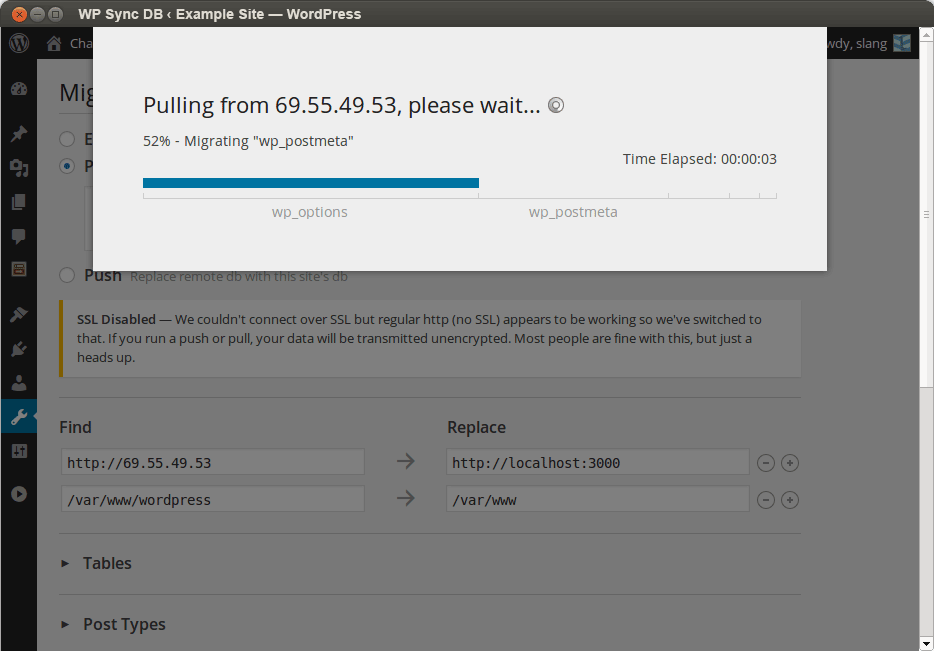Image resolution: width=934 pixels, height=651 pixels.
Task: Select the checked Pull radio button
Action: 67,166
